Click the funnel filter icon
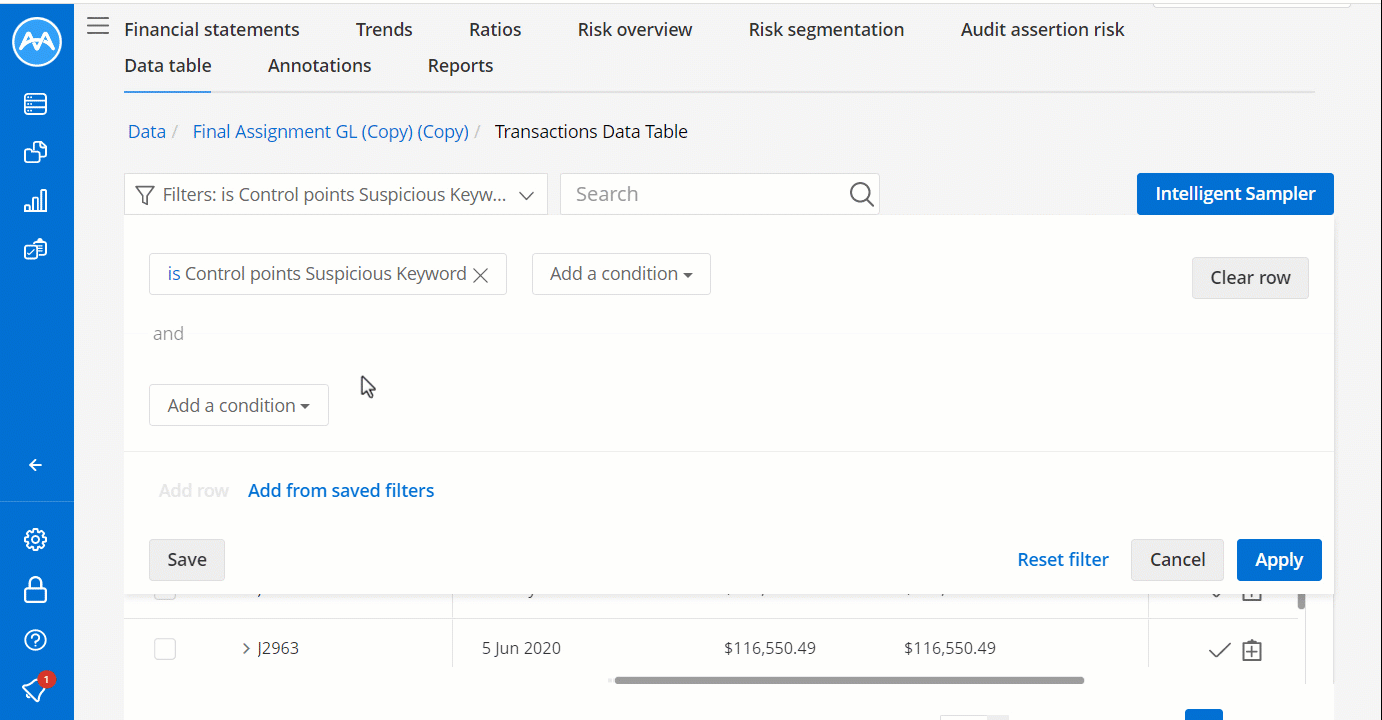1382x720 pixels. click(x=145, y=194)
